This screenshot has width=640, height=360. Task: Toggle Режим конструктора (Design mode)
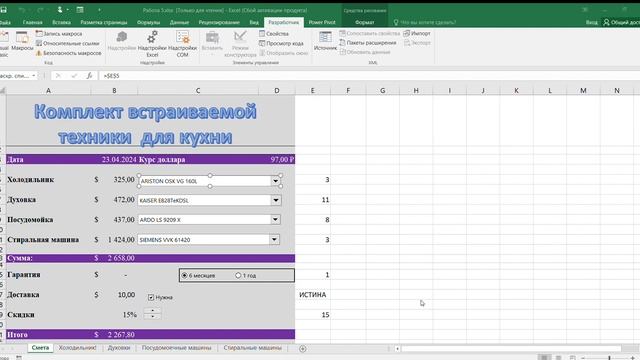coord(240,43)
